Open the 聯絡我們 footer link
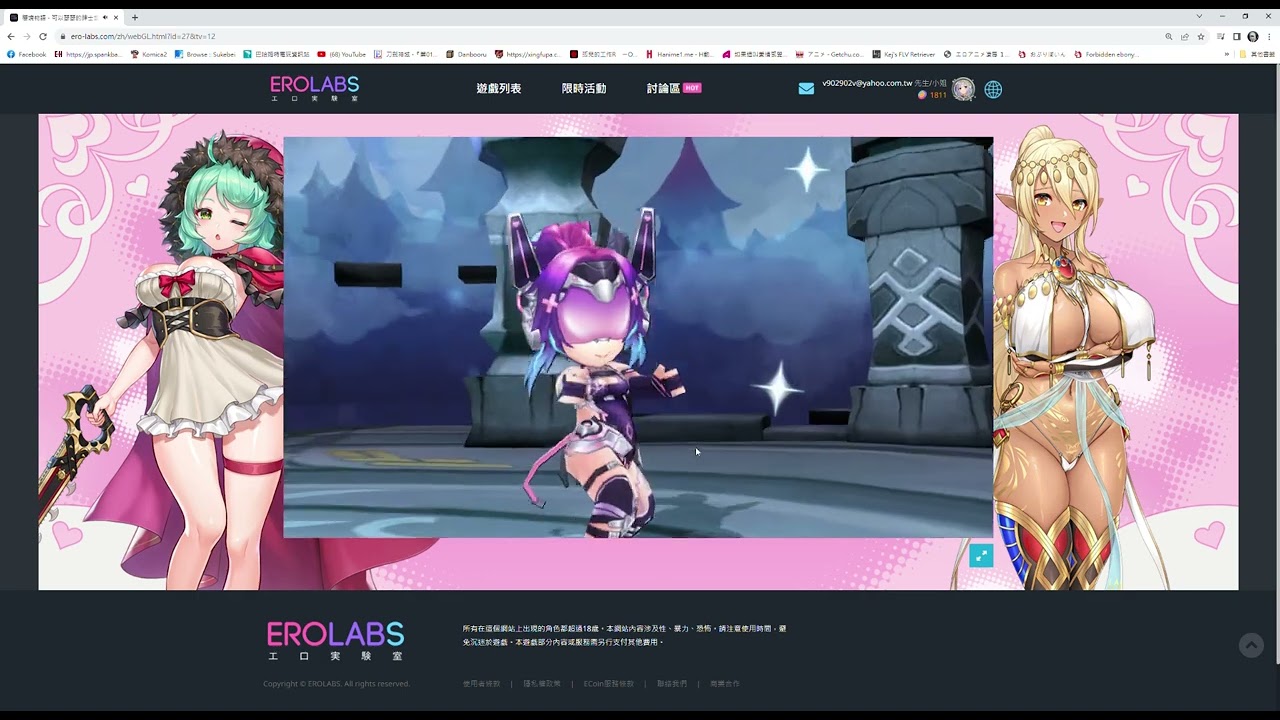This screenshot has height=720, width=1280. (672, 684)
